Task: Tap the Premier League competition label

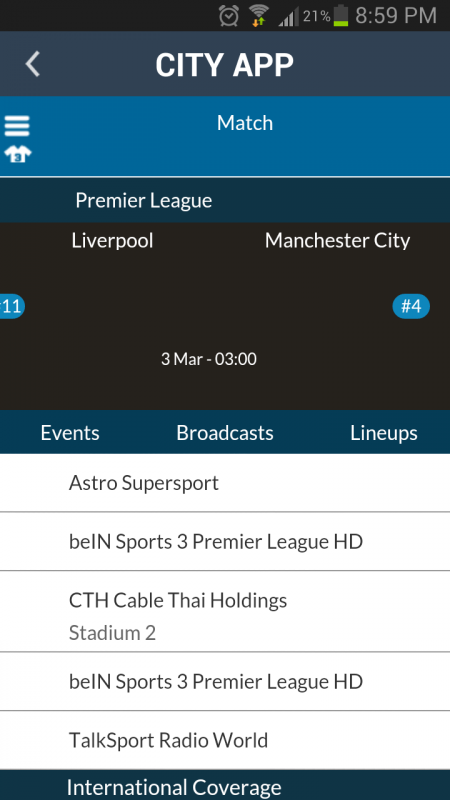Action: pos(143,201)
